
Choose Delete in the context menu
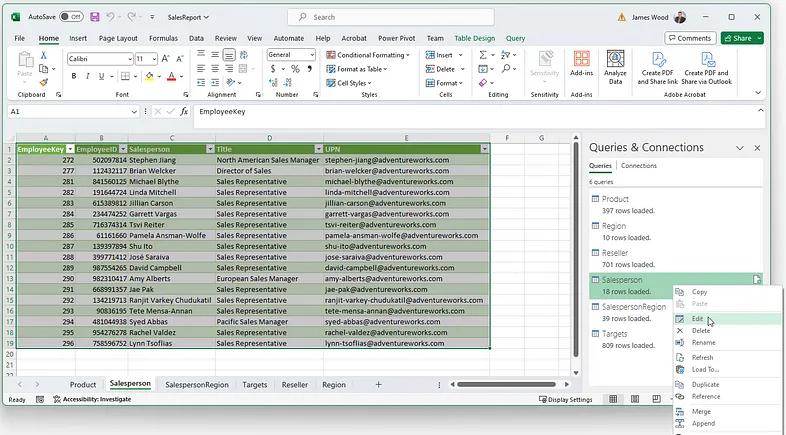tap(727, 331)
